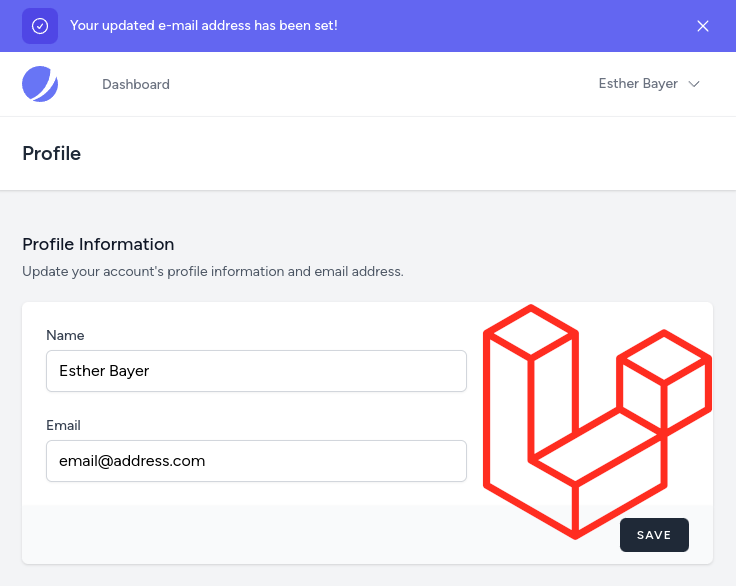Expand the Esther Bayer user menu
The image size is (736, 586).
pos(649,84)
